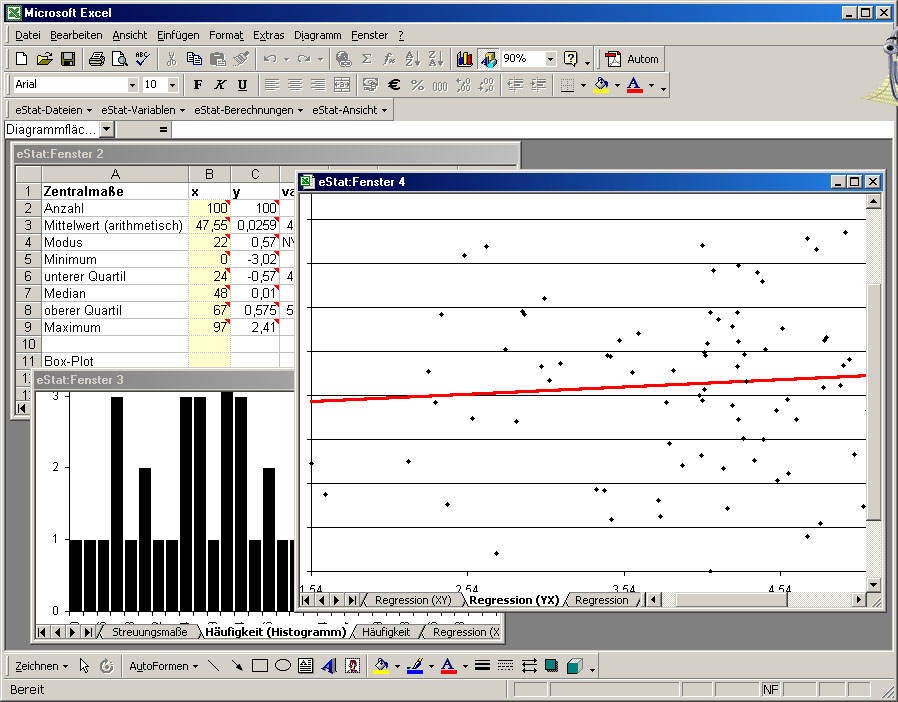Open the zoom 90% dropdown
The height and width of the screenshot is (702, 898).
coord(550,59)
